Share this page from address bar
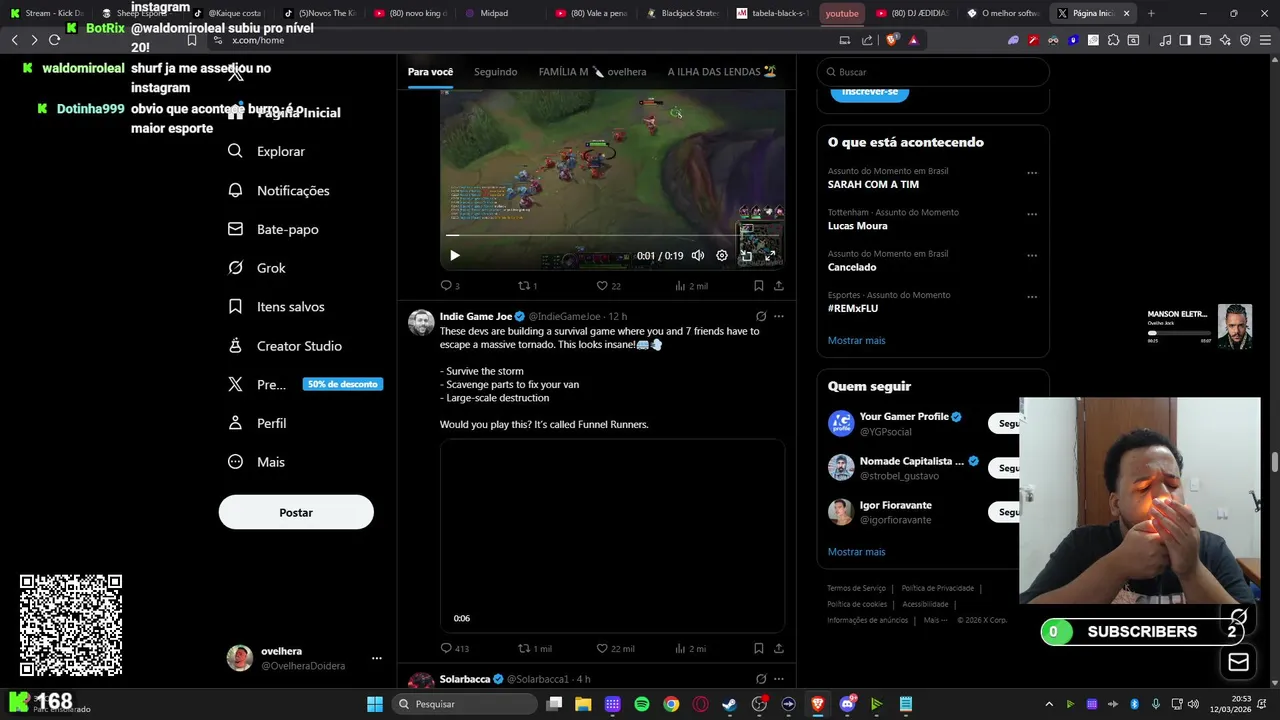The image size is (1280, 720). point(867,40)
